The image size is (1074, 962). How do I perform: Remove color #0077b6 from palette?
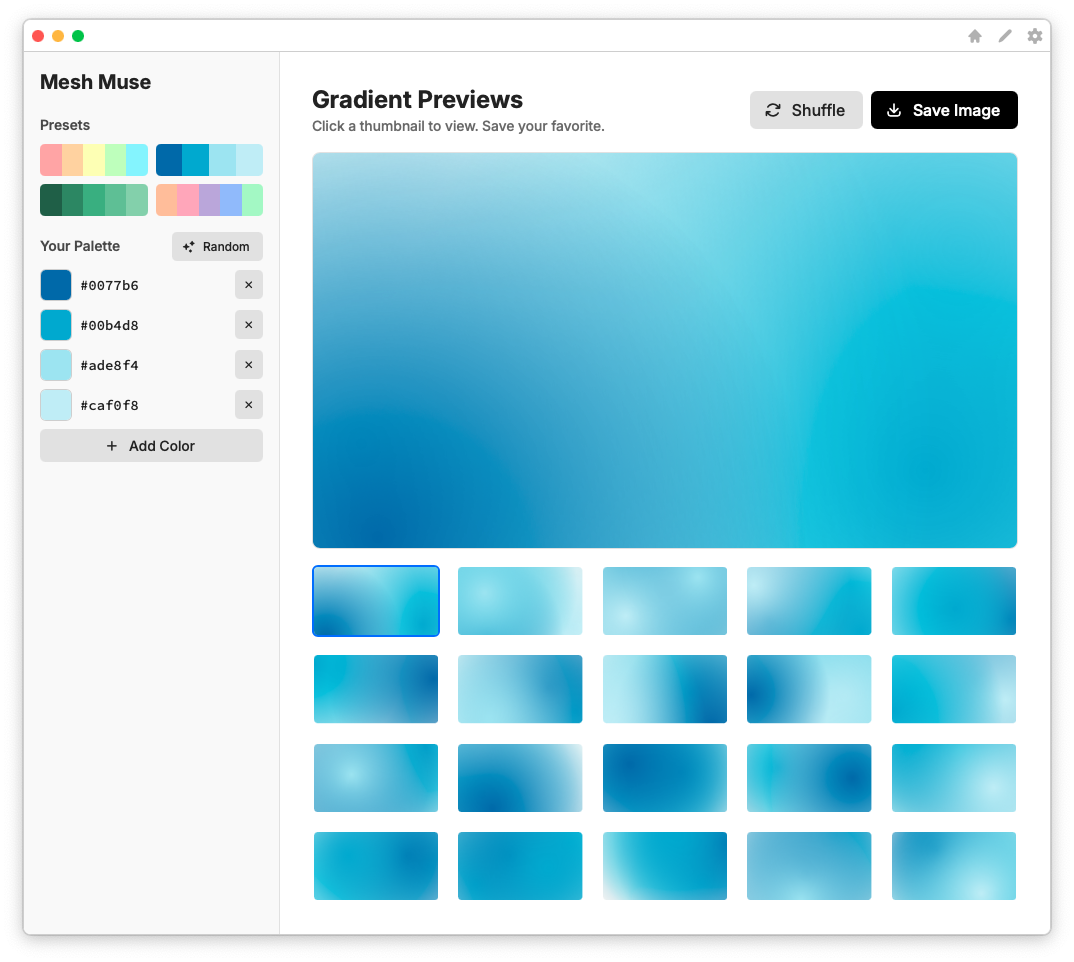pos(249,285)
